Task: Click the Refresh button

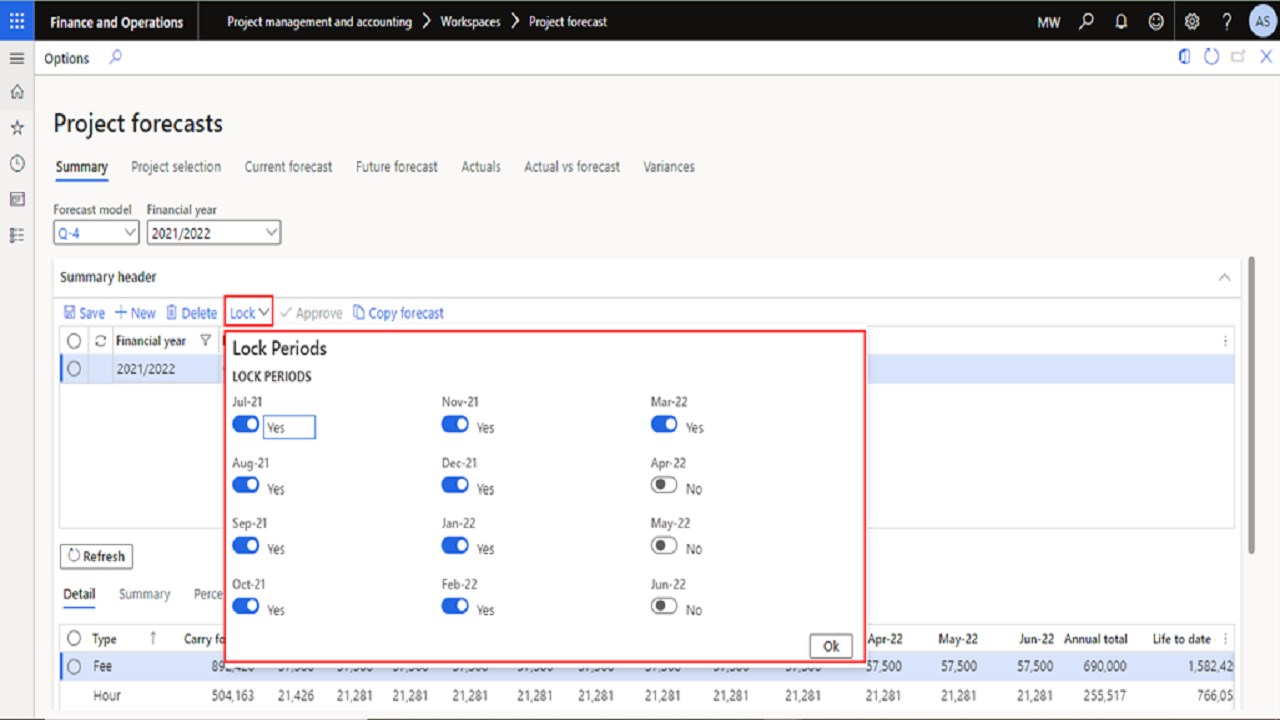Action: pos(96,556)
